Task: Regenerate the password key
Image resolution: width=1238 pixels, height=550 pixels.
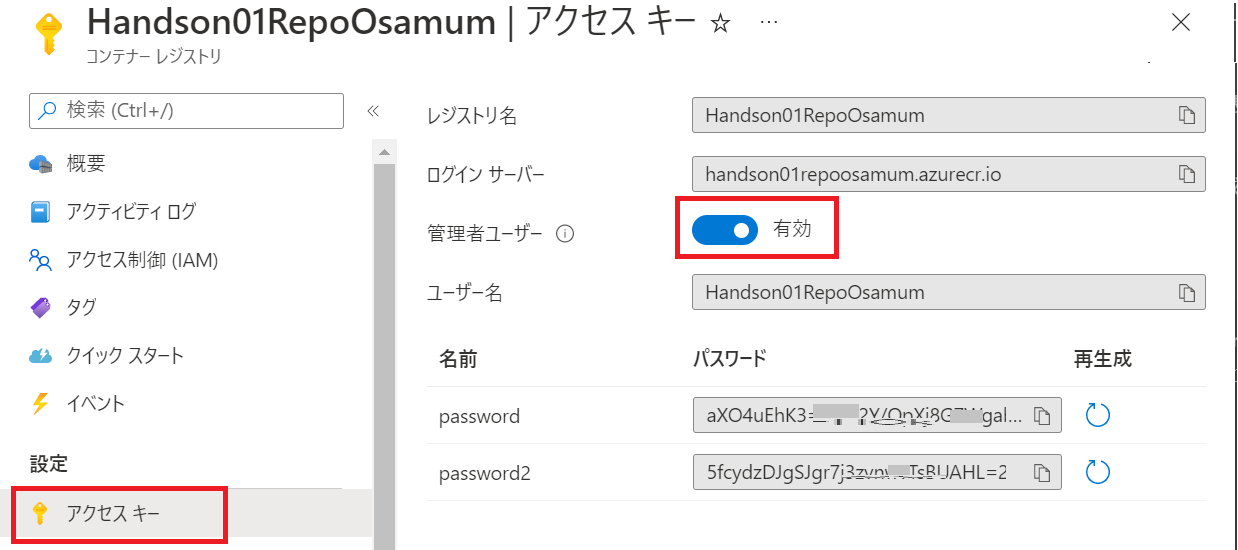Action: click(x=1098, y=415)
